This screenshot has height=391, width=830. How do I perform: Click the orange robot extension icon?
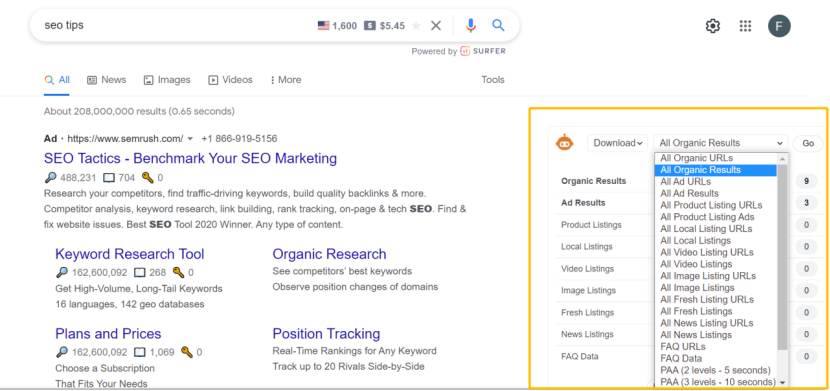click(x=564, y=142)
